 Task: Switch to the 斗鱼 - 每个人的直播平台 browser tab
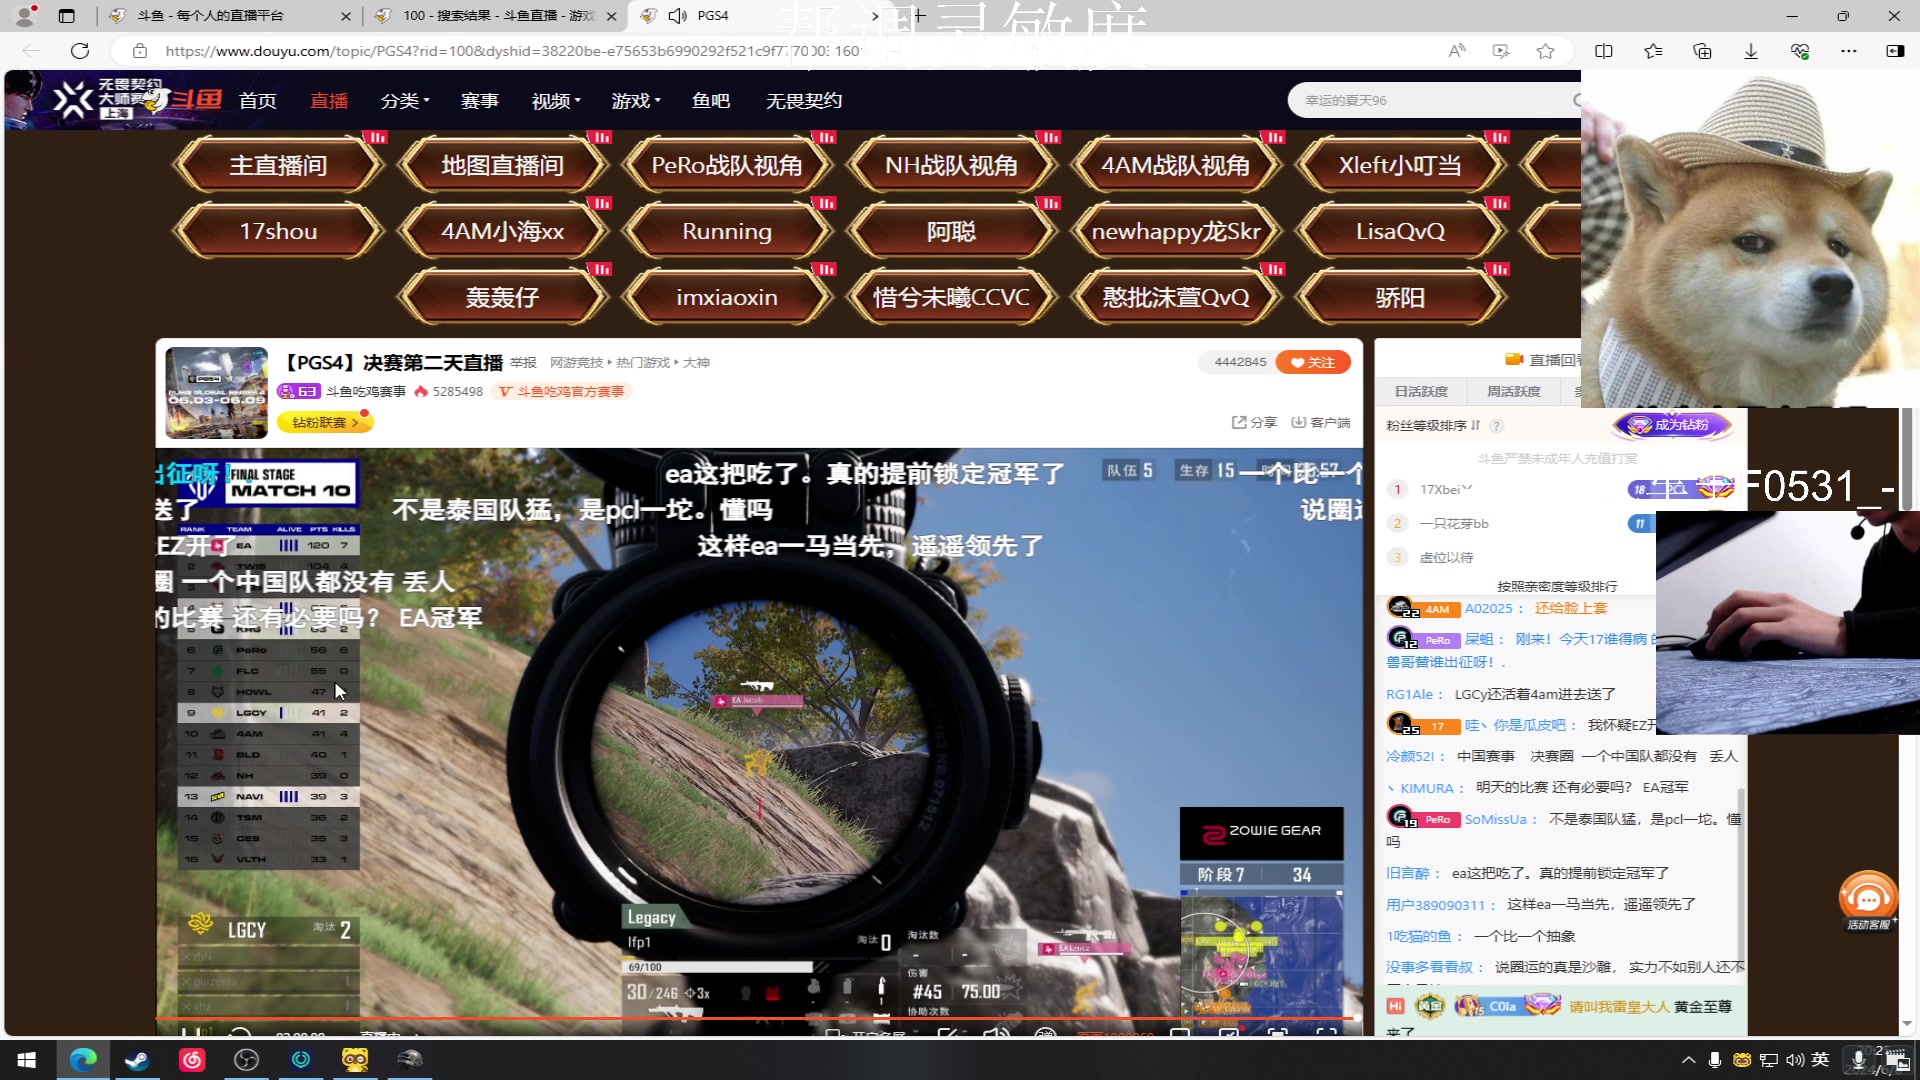[x=229, y=16]
